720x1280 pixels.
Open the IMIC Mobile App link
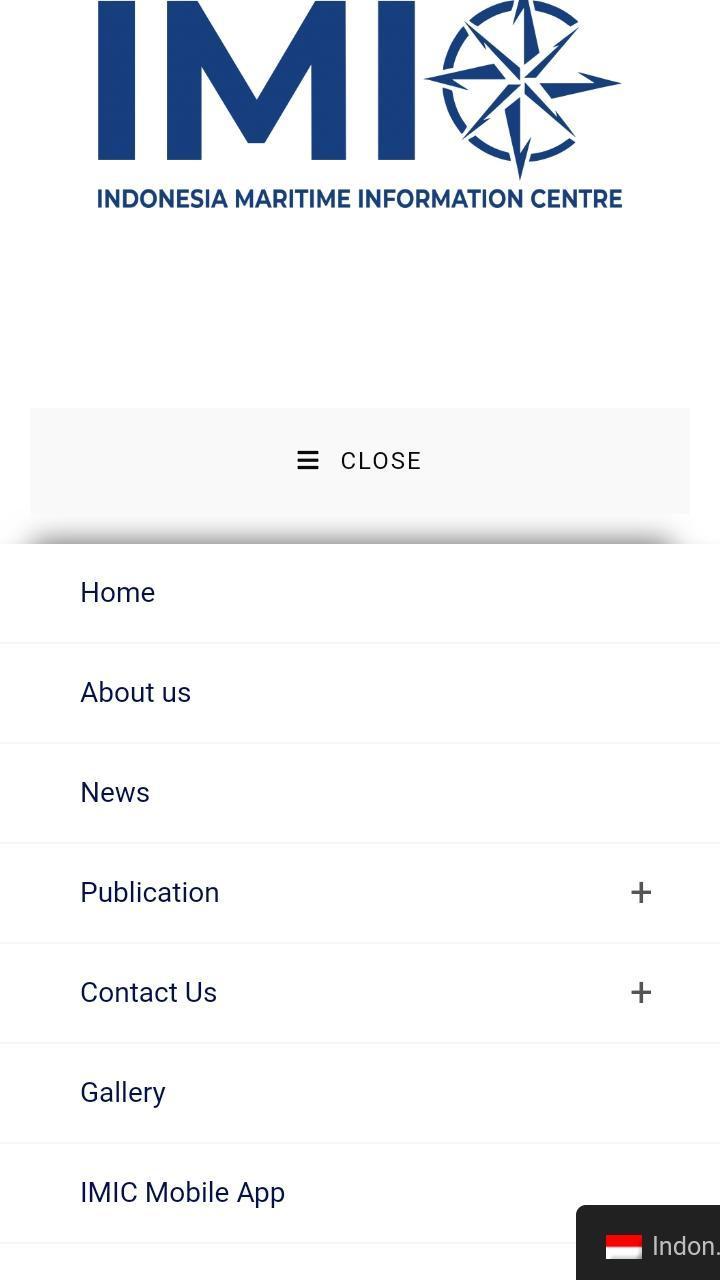[x=183, y=1192]
